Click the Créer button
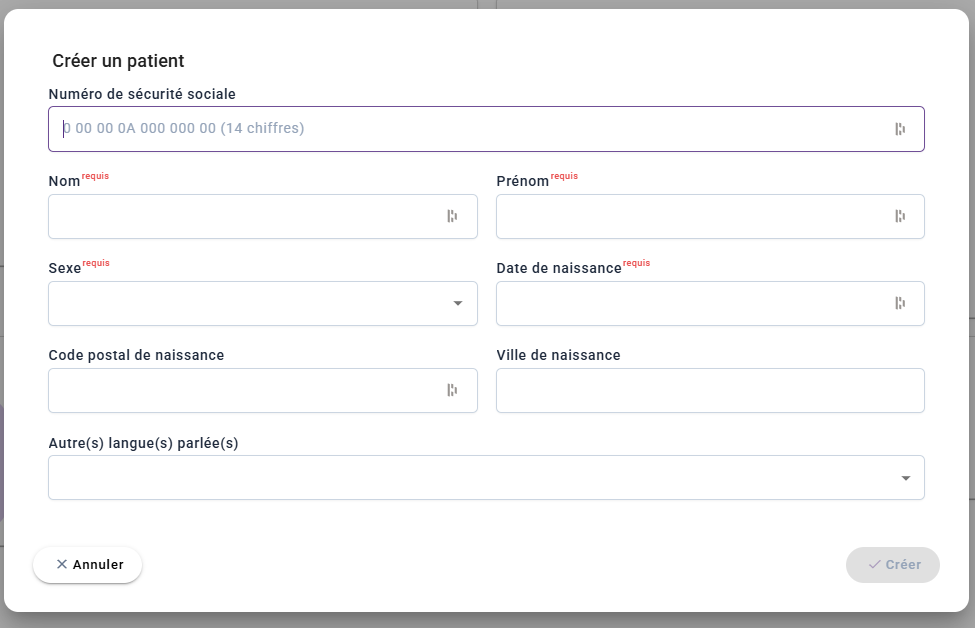 click(892, 565)
